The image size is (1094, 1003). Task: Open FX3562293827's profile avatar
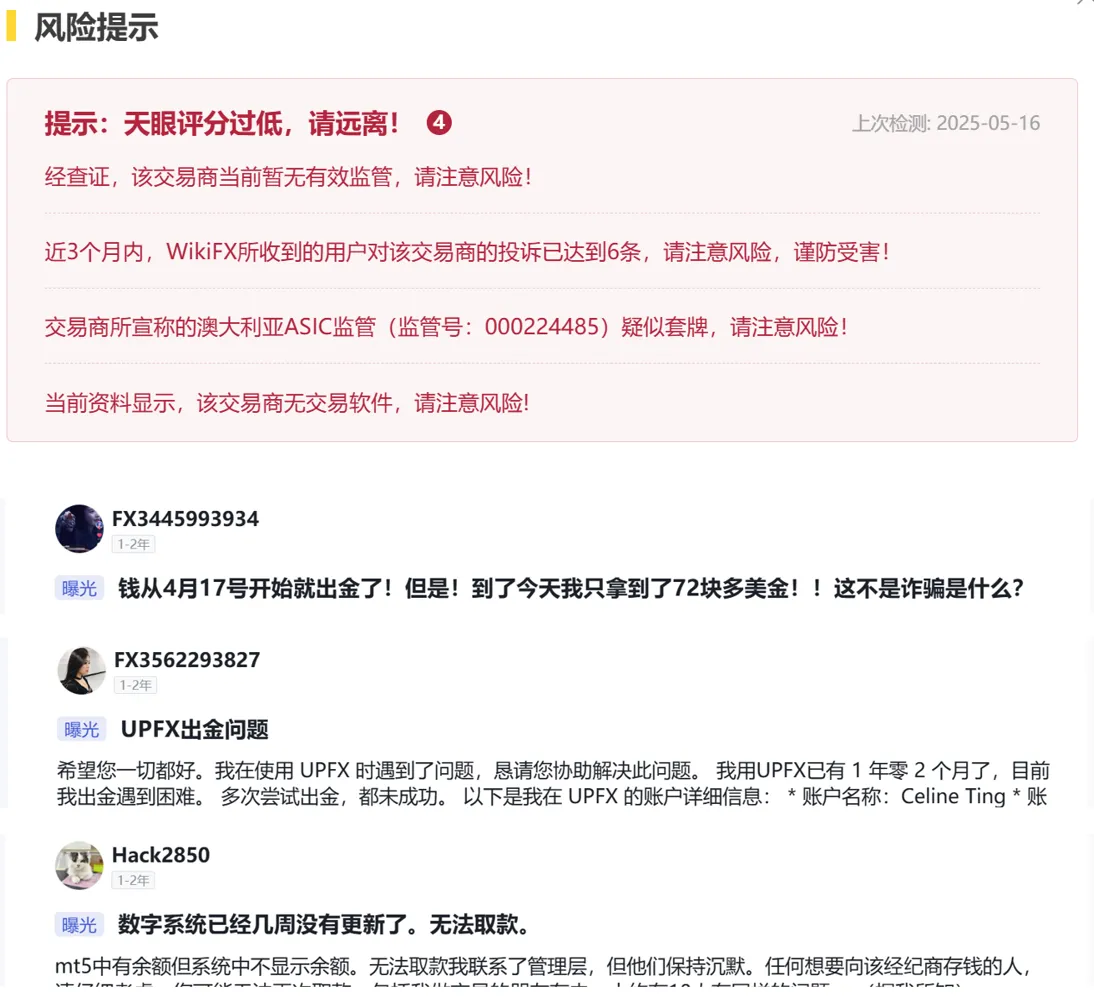coord(82,670)
